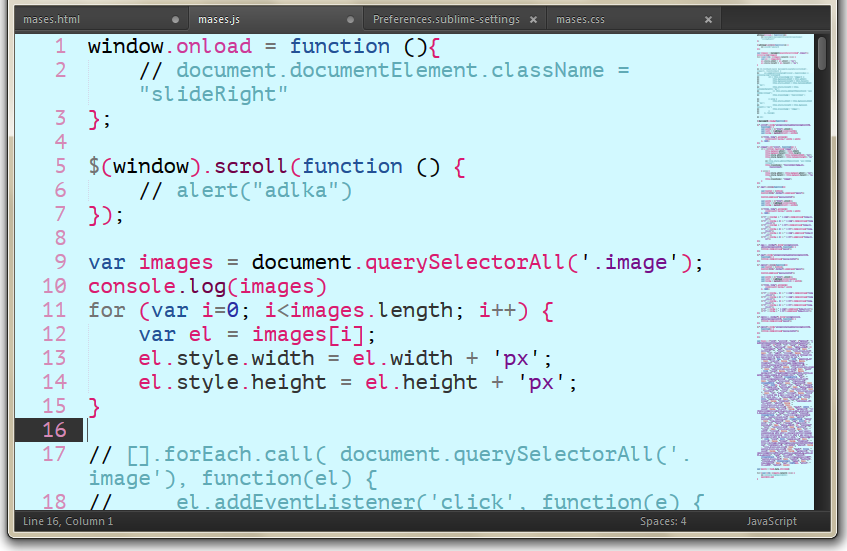The height and width of the screenshot is (551, 847).
Task: Click the vertical scrollbar thumb
Action: pos(822,53)
